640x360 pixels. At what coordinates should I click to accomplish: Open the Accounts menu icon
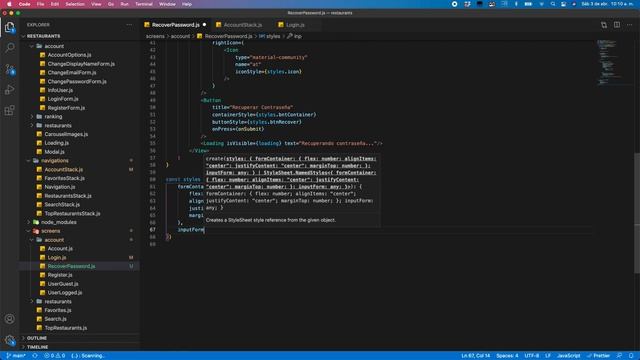point(9,319)
